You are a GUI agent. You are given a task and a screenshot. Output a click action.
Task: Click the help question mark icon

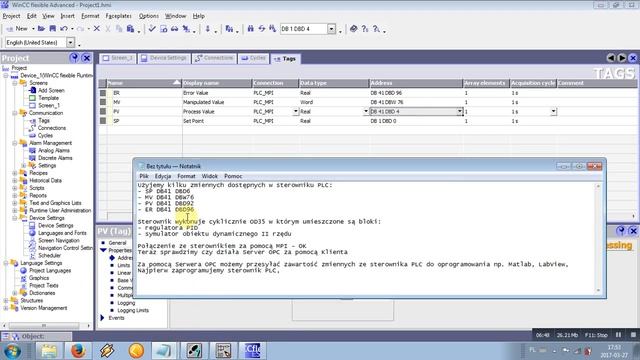(365, 29)
